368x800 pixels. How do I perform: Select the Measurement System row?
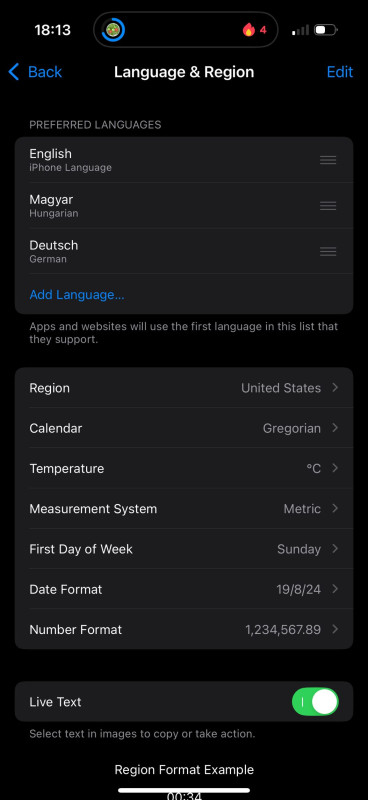pyautogui.click(x=184, y=509)
